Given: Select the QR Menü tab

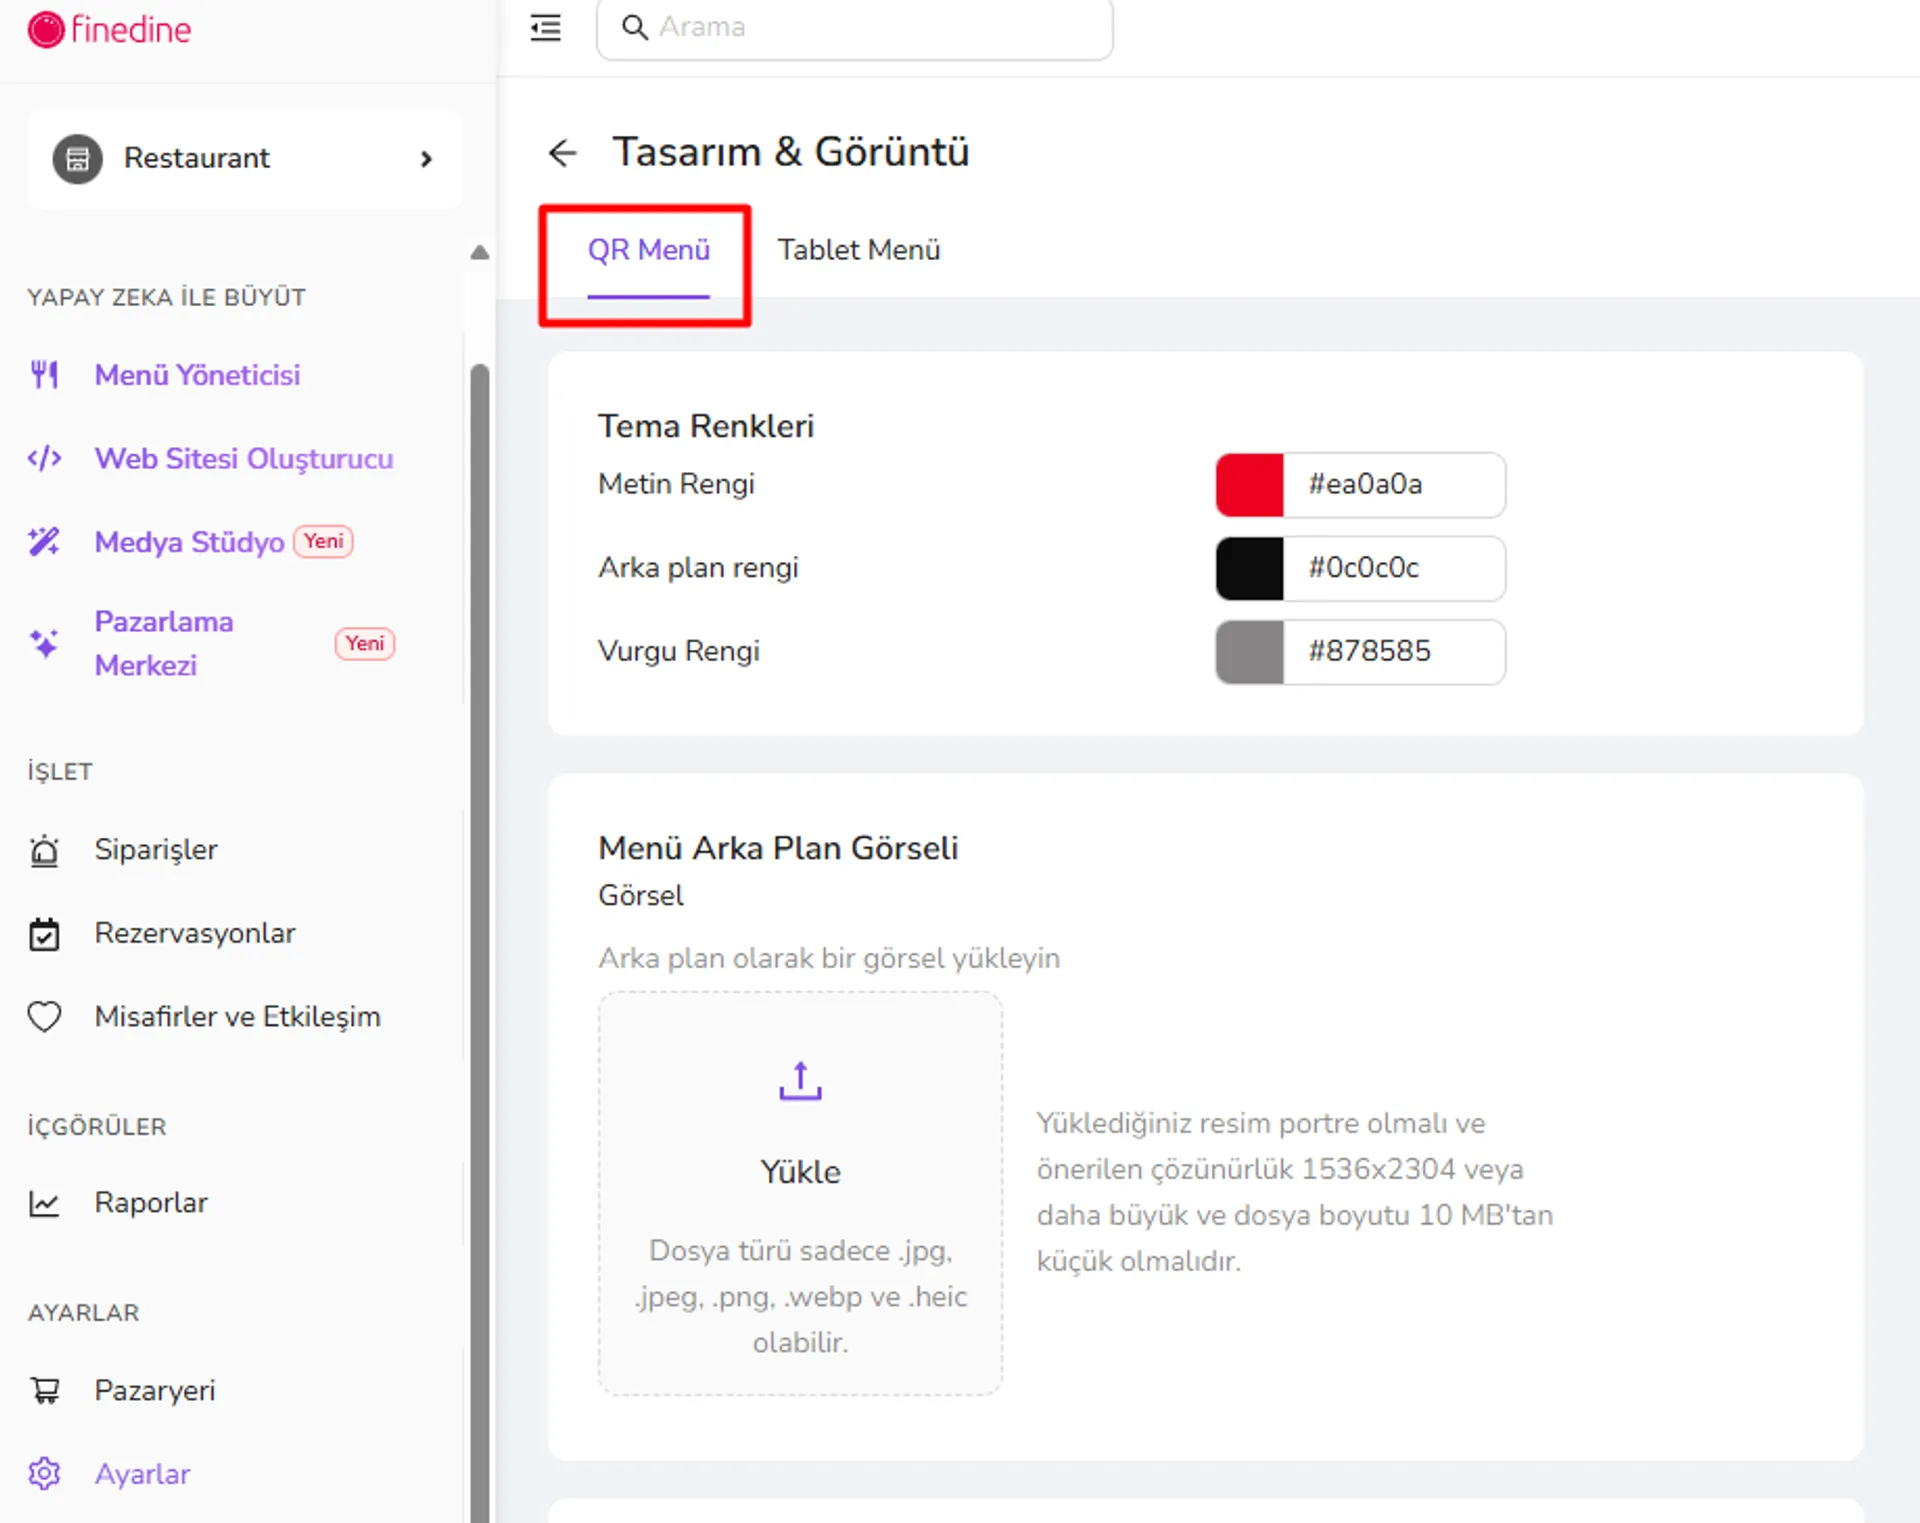Looking at the screenshot, I should click(648, 250).
